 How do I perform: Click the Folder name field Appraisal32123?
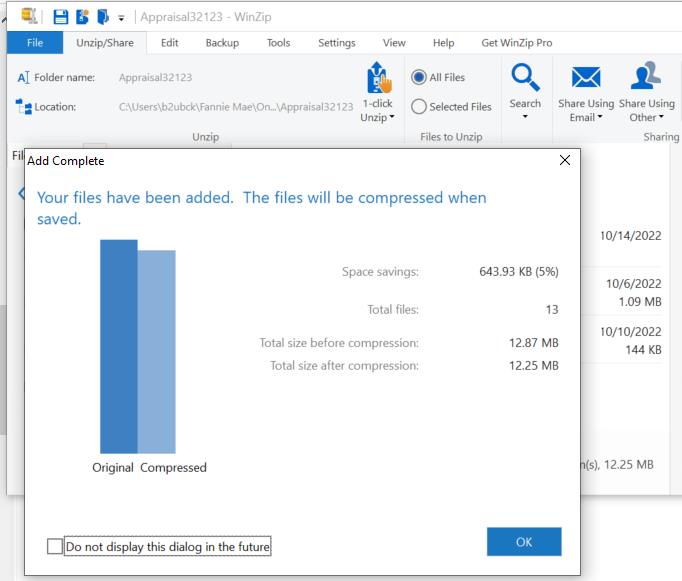[x=155, y=77]
